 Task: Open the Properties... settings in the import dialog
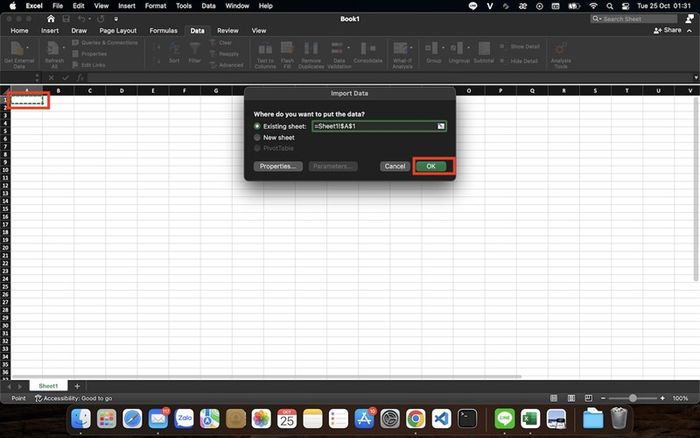click(x=276, y=166)
